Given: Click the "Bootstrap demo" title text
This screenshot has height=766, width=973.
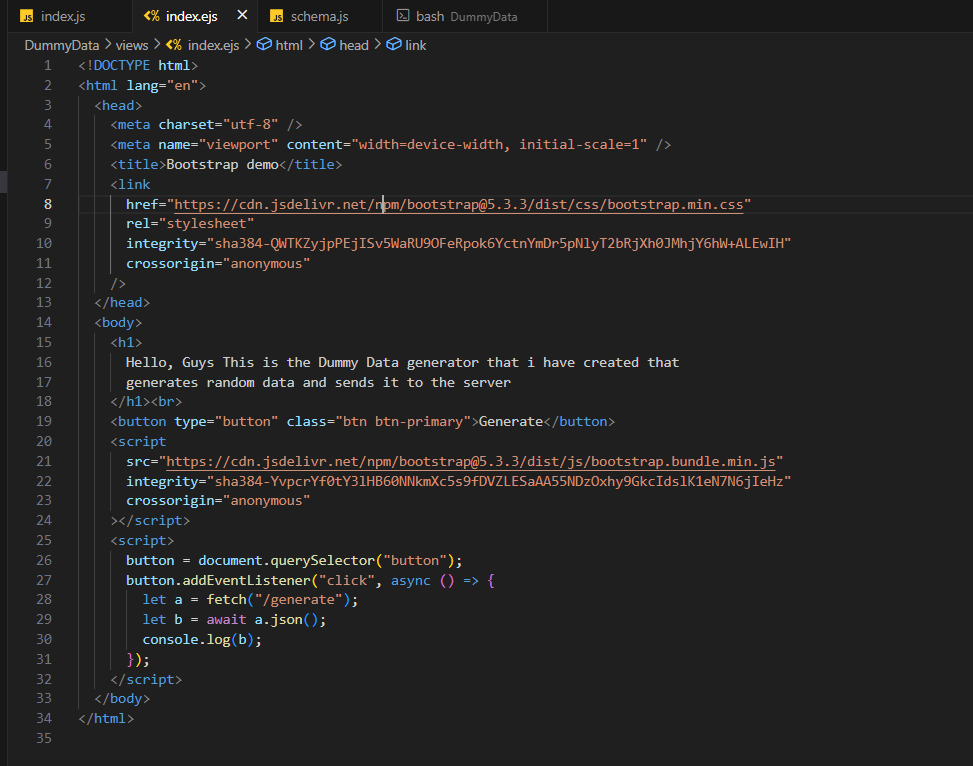Looking at the screenshot, I should (x=222, y=164).
